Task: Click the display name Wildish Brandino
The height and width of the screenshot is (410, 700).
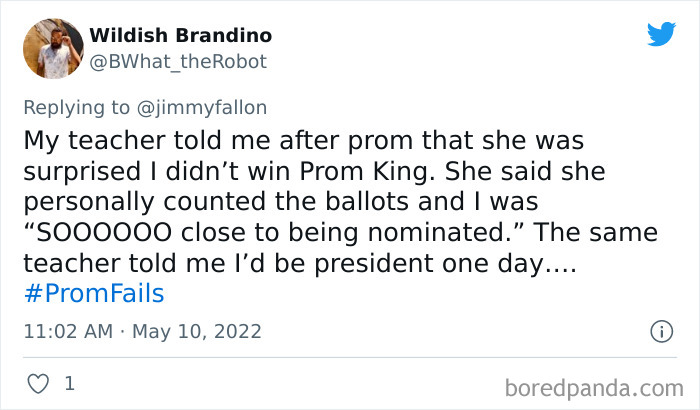Action: coord(180,36)
